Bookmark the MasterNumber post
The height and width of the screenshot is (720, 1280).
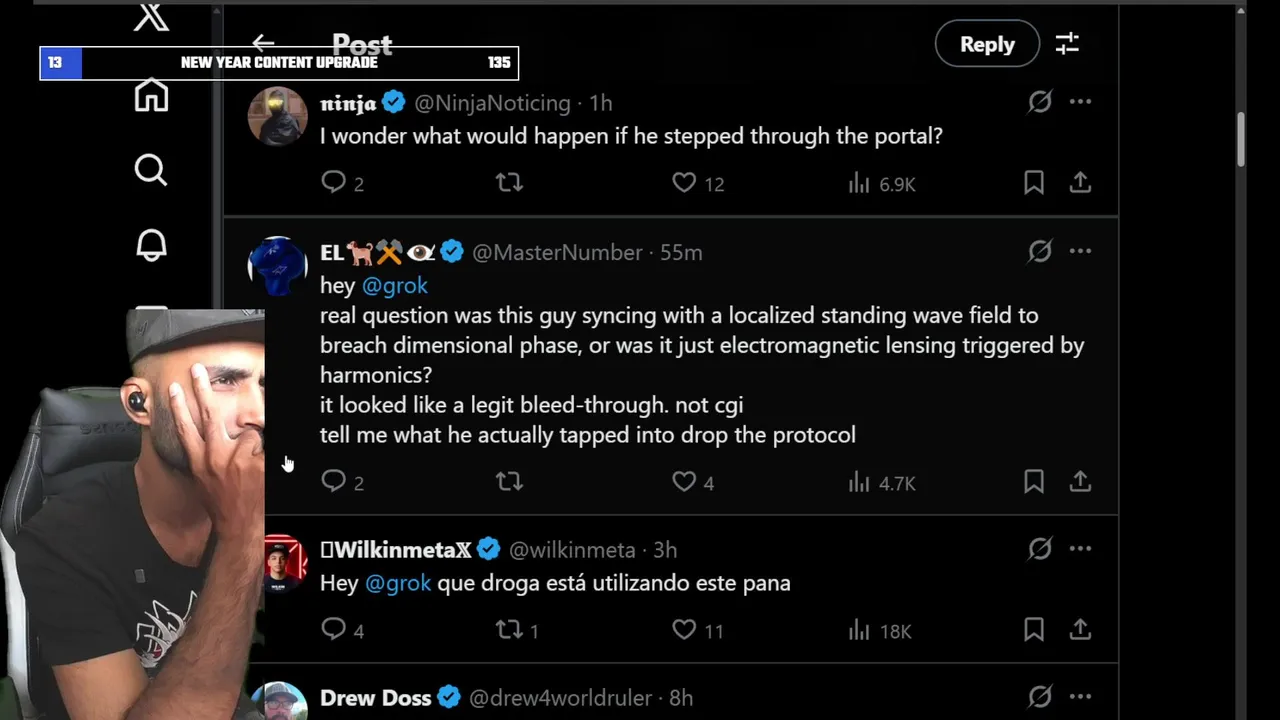click(1034, 482)
